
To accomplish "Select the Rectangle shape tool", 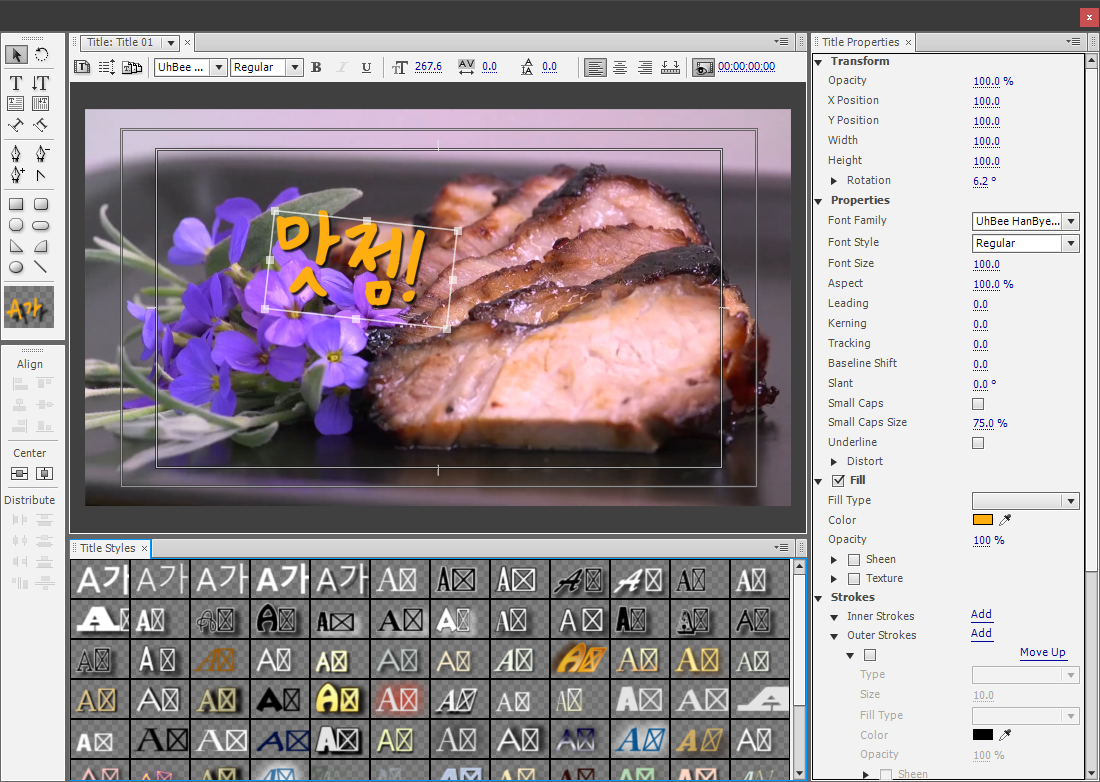I will click(16, 204).
